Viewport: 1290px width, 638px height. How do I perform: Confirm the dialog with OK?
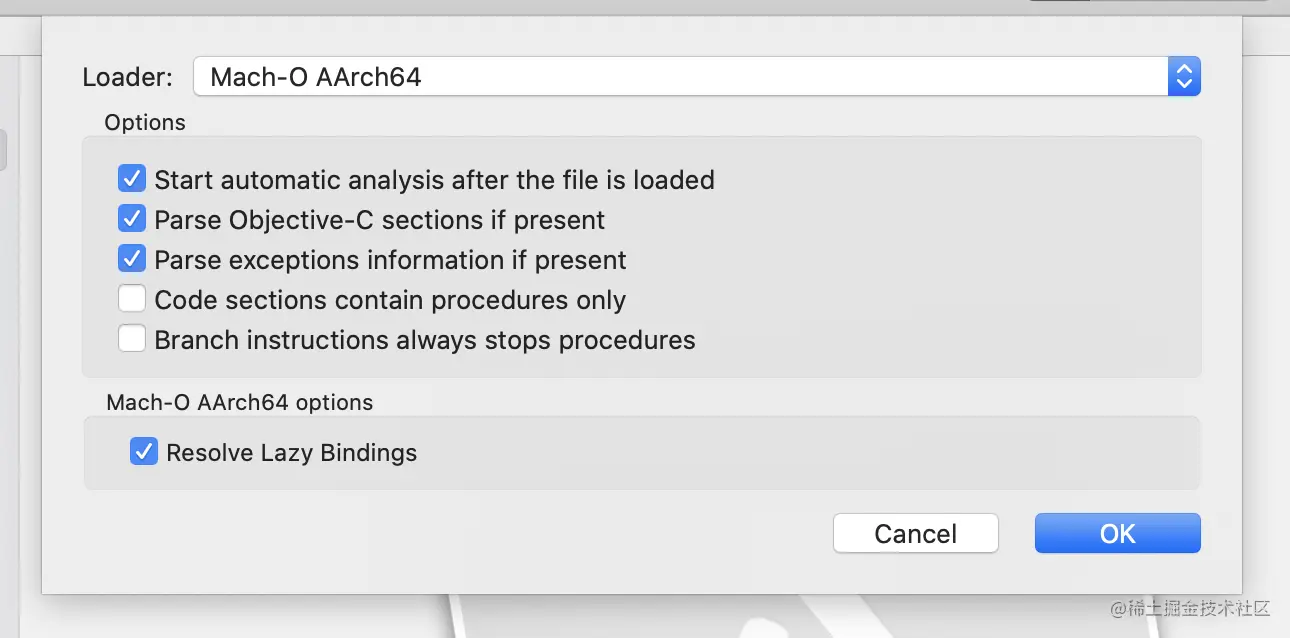1117,533
